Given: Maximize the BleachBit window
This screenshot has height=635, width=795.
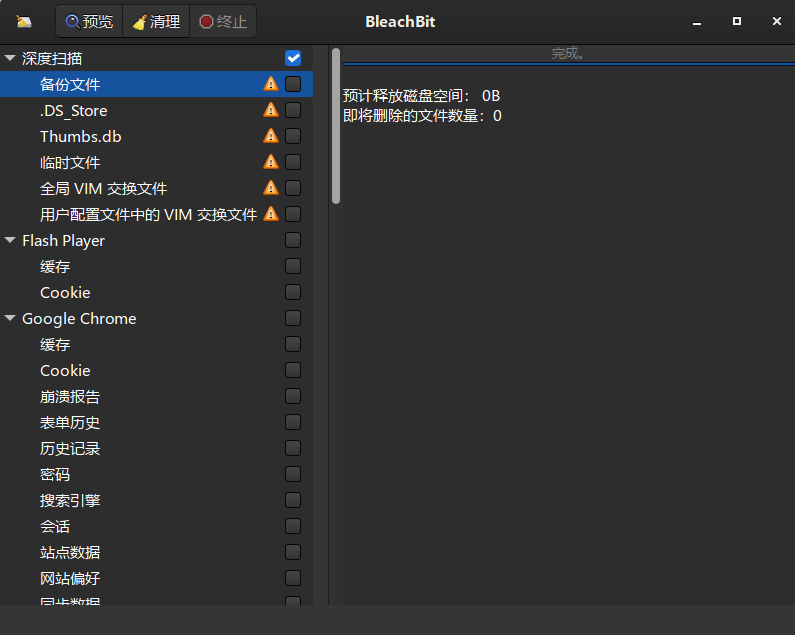Looking at the screenshot, I should coord(737,21).
